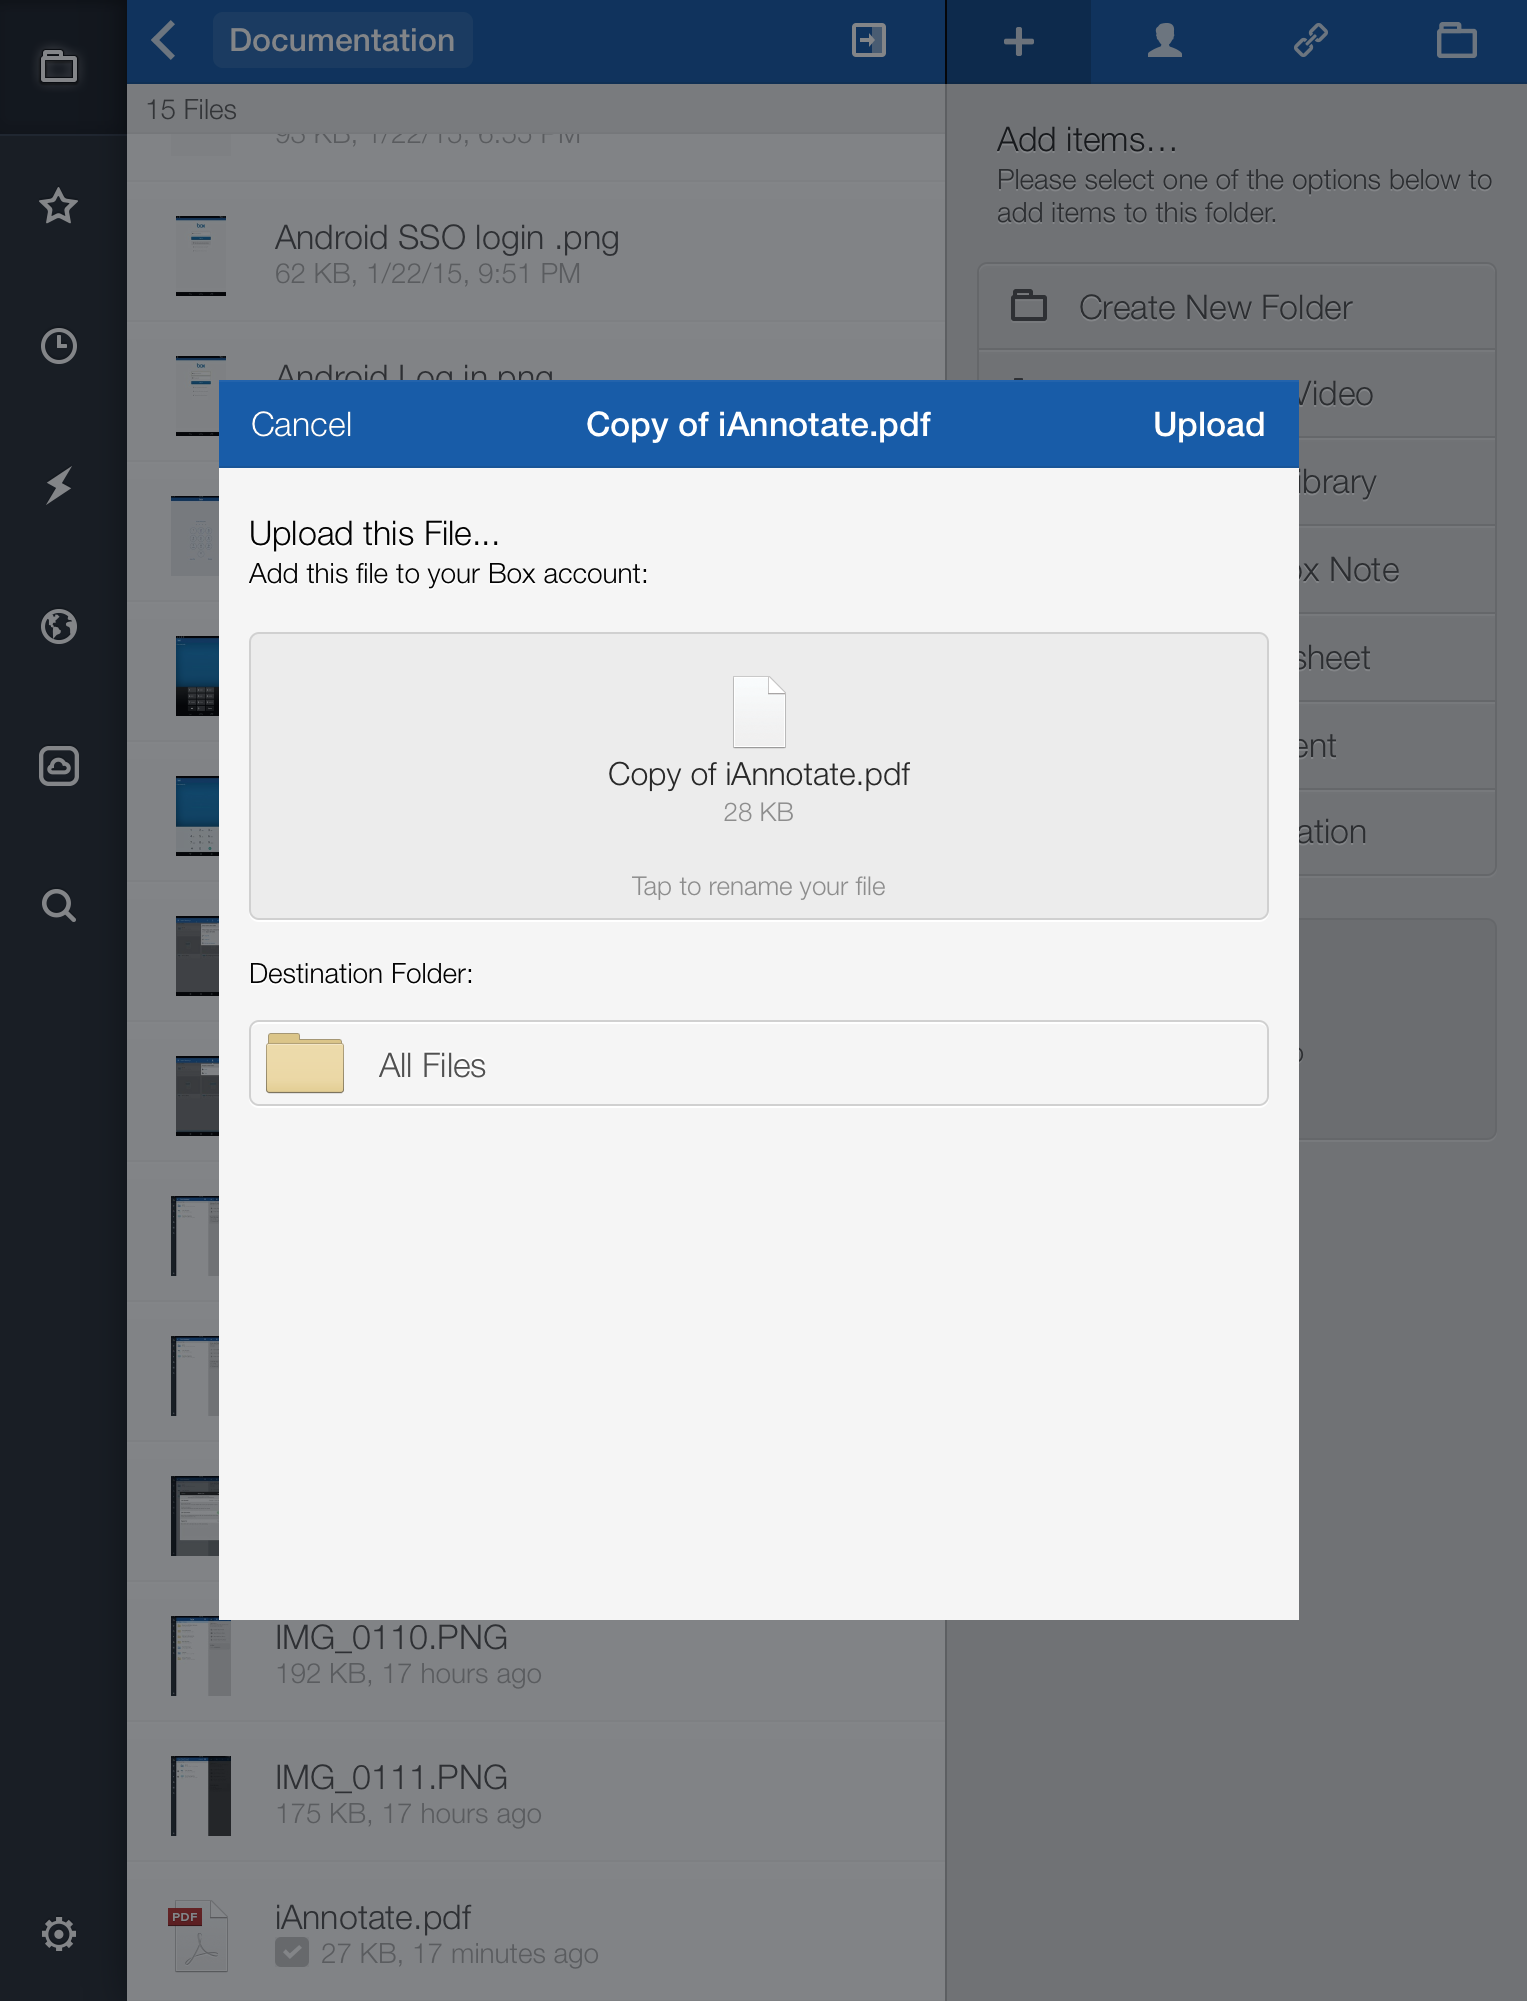Image resolution: width=1527 pixels, height=2001 pixels.
Task: Toggle the checkmark under iAnnotate.pdf
Action: point(292,1952)
